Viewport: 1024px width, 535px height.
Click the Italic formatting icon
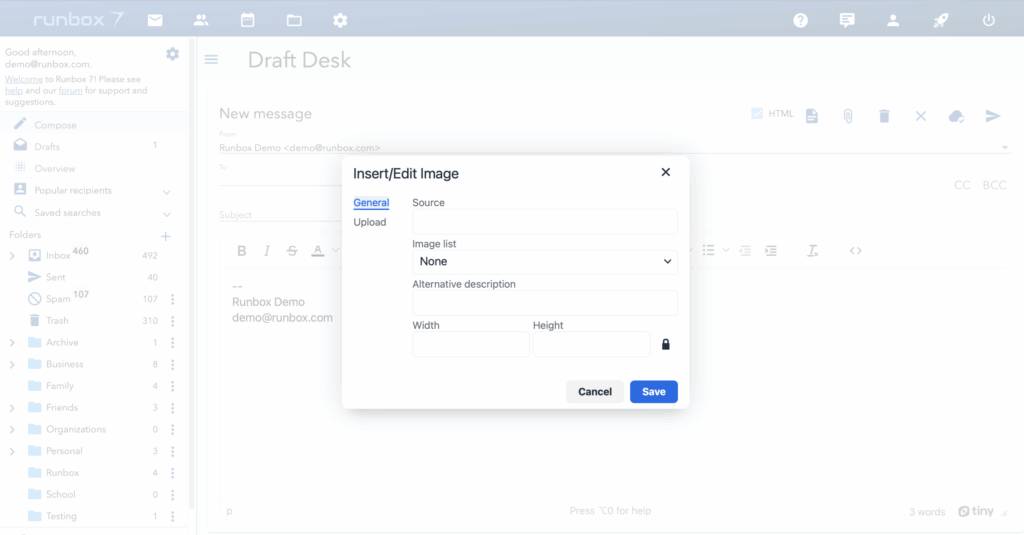266,251
